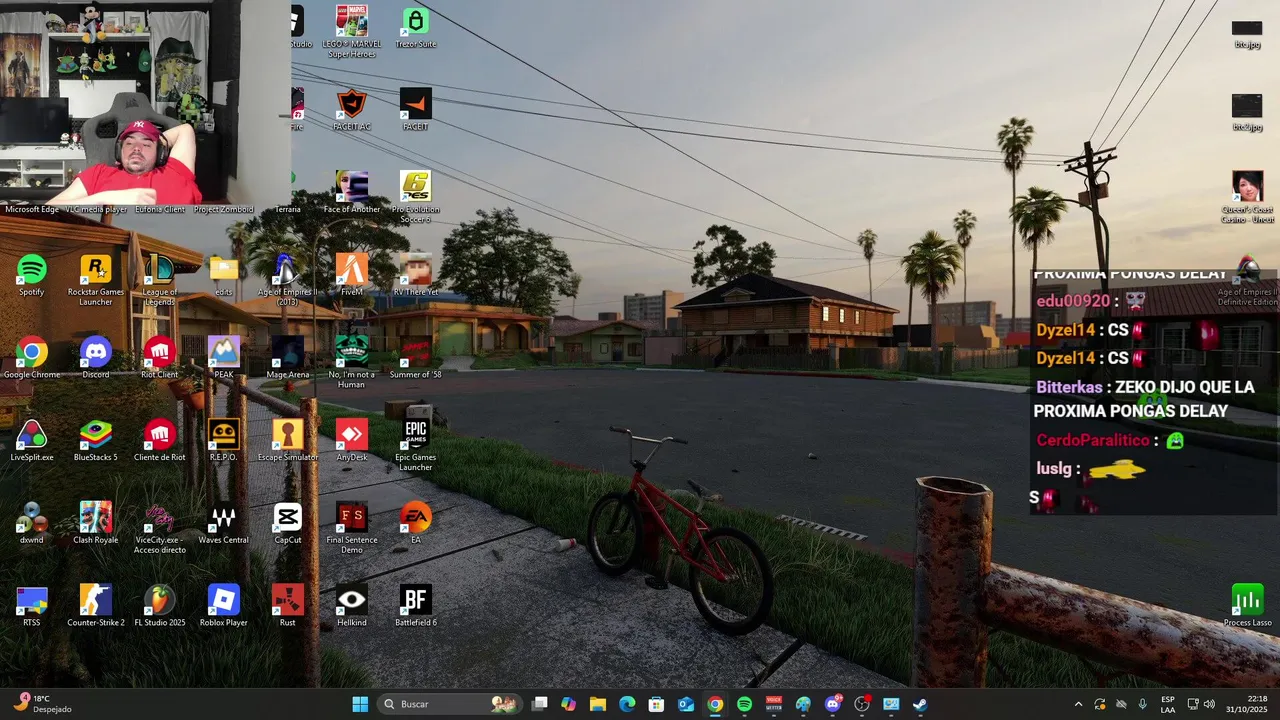The width and height of the screenshot is (1280, 720).
Task: Click the Buscar taskbar search box
Action: (x=451, y=704)
